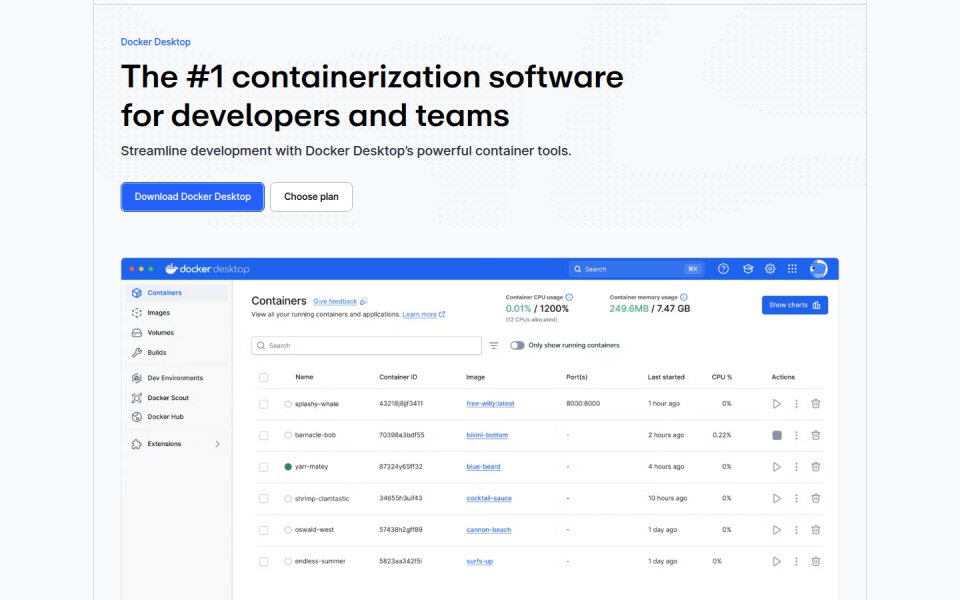Screen dimensions: 960x600
Task: Open the settings gear icon in header
Action: click(x=770, y=269)
